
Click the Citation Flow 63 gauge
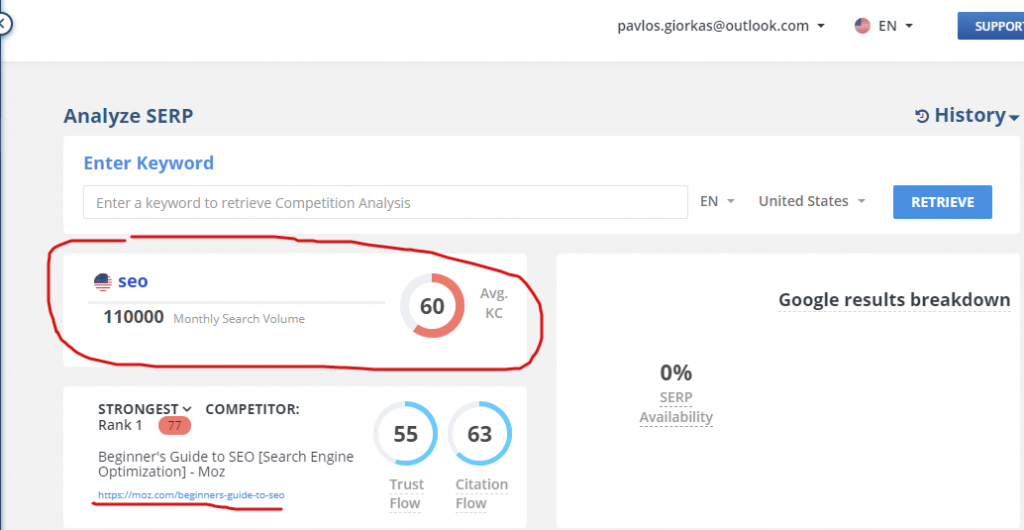[480, 434]
